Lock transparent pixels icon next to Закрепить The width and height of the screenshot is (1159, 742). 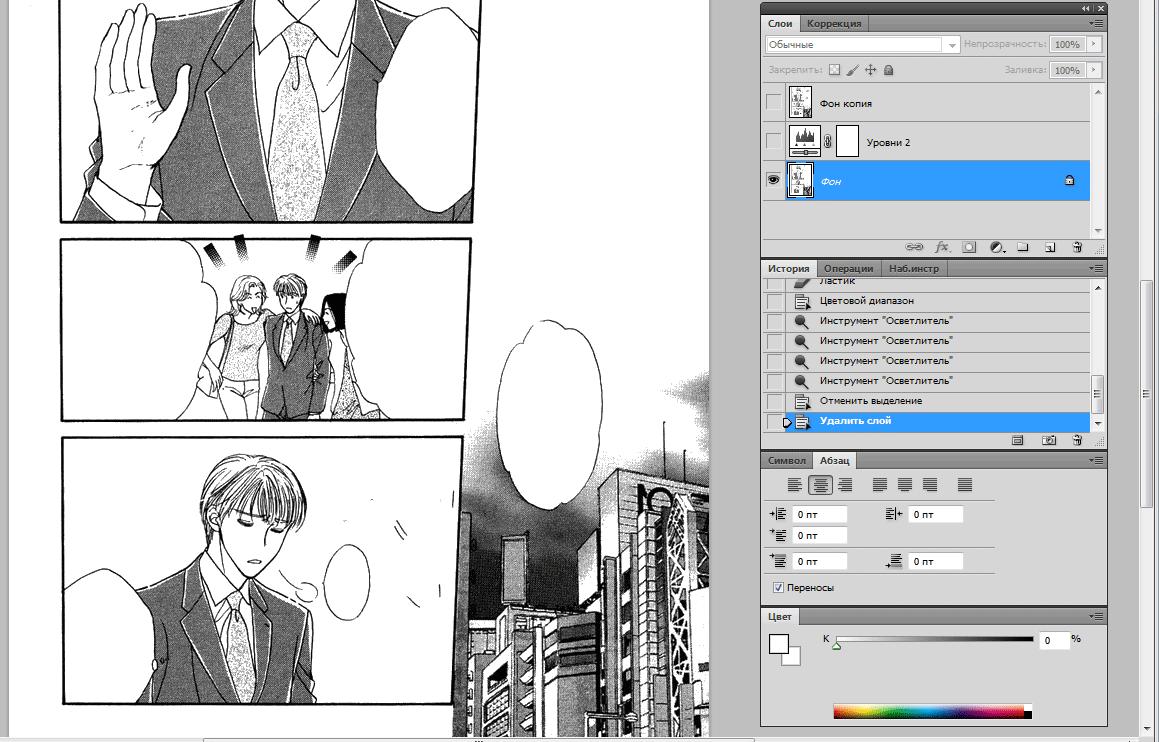tap(835, 69)
